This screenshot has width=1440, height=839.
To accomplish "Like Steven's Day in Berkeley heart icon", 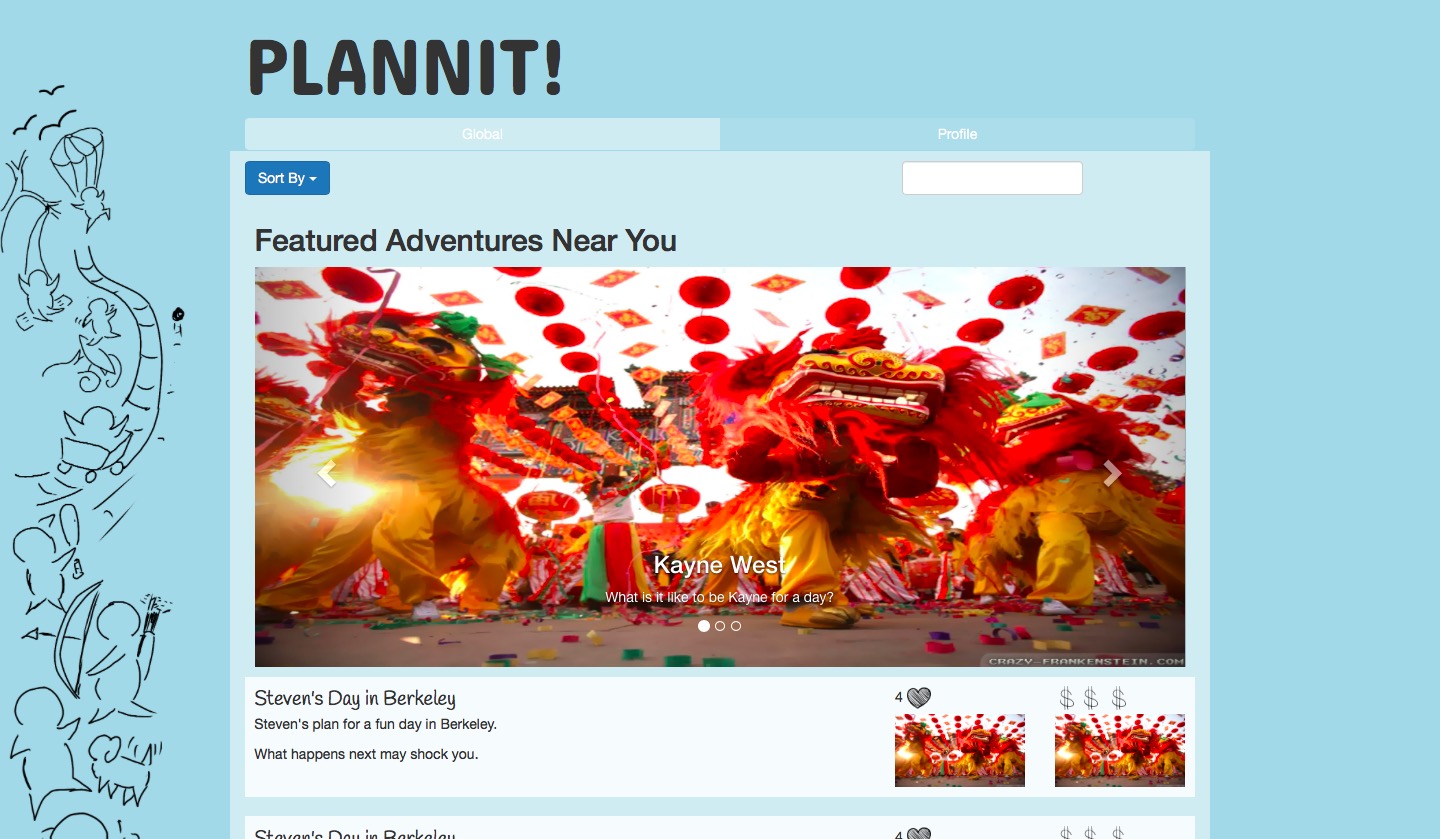I will click(x=918, y=697).
